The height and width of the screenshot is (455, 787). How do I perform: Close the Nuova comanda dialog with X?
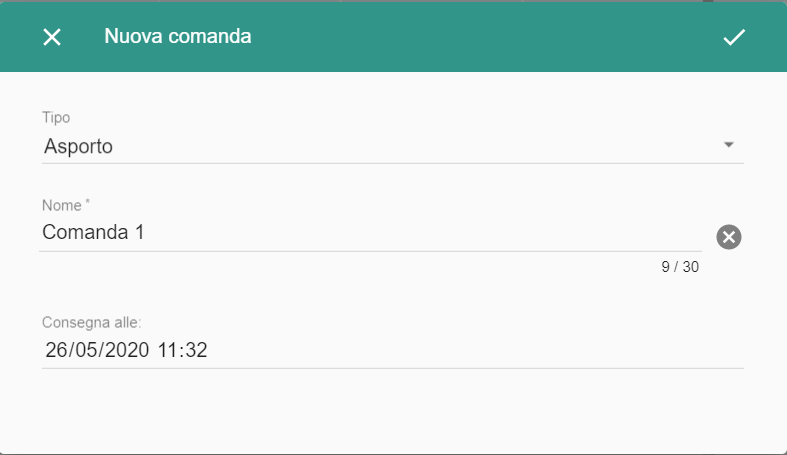(52, 37)
